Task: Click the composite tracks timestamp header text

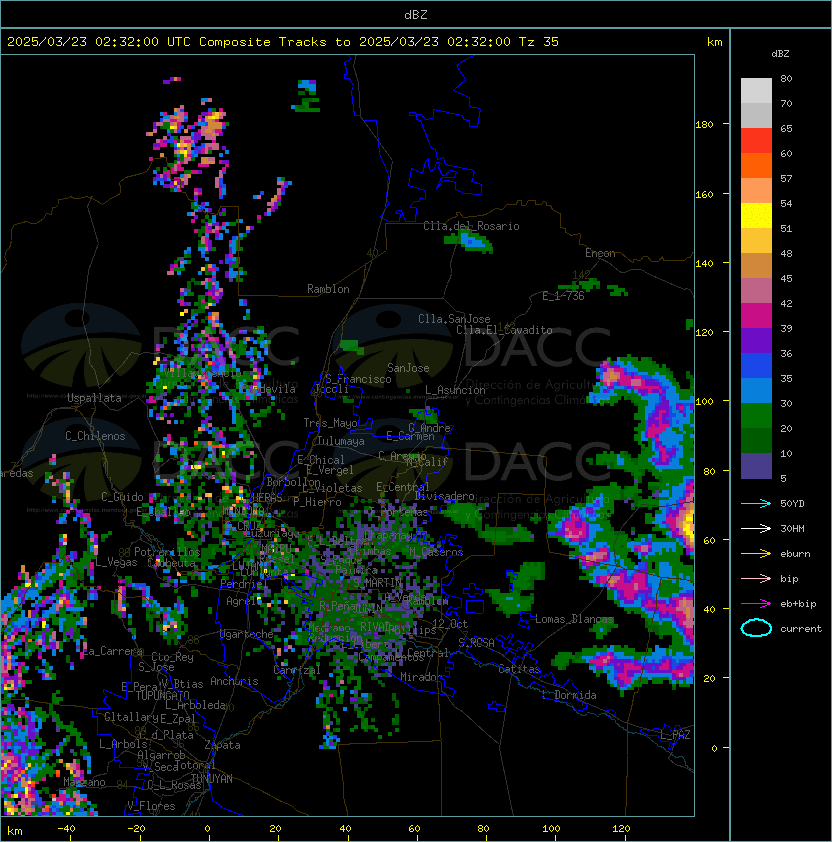Action: pos(283,42)
